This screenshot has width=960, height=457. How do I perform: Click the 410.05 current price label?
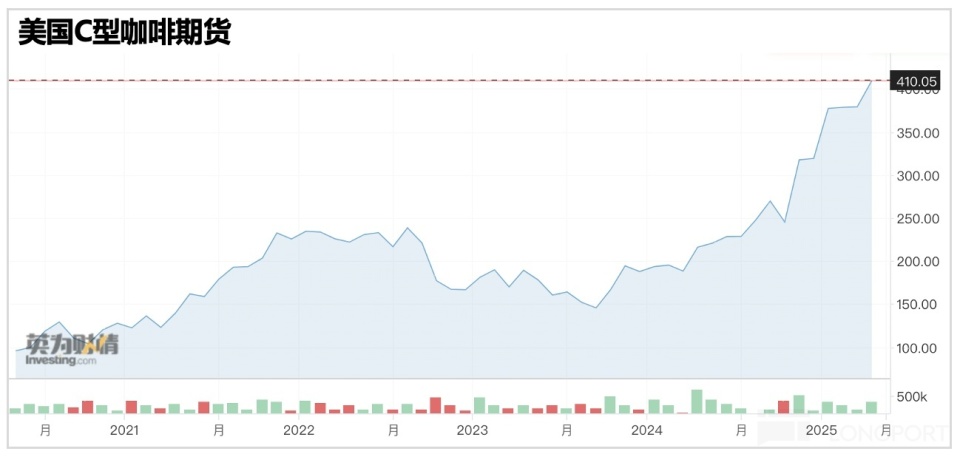pos(914,81)
